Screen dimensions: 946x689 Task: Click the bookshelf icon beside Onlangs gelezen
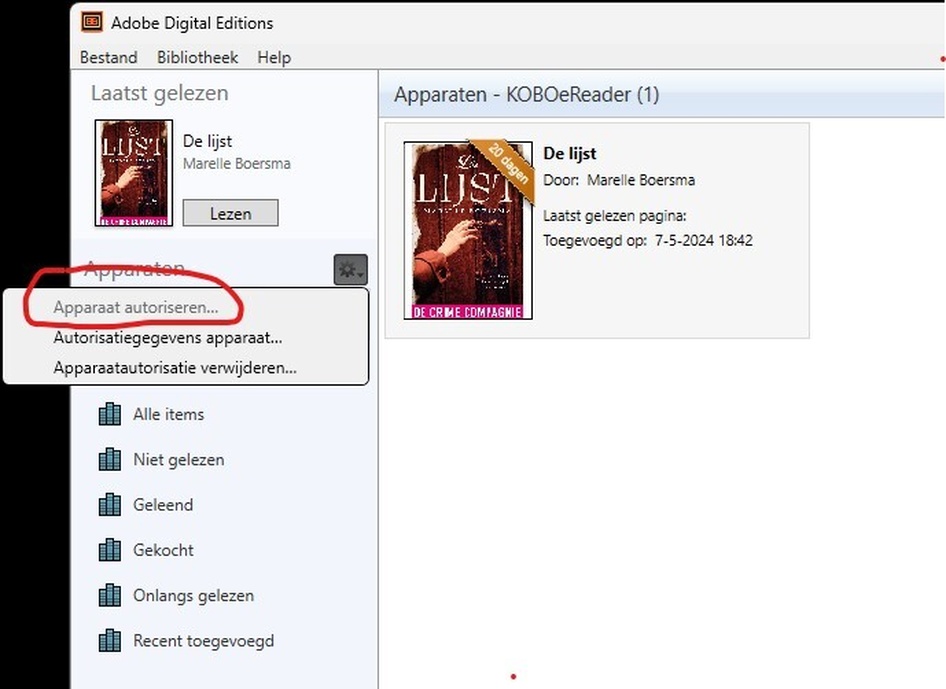click(109, 595)
